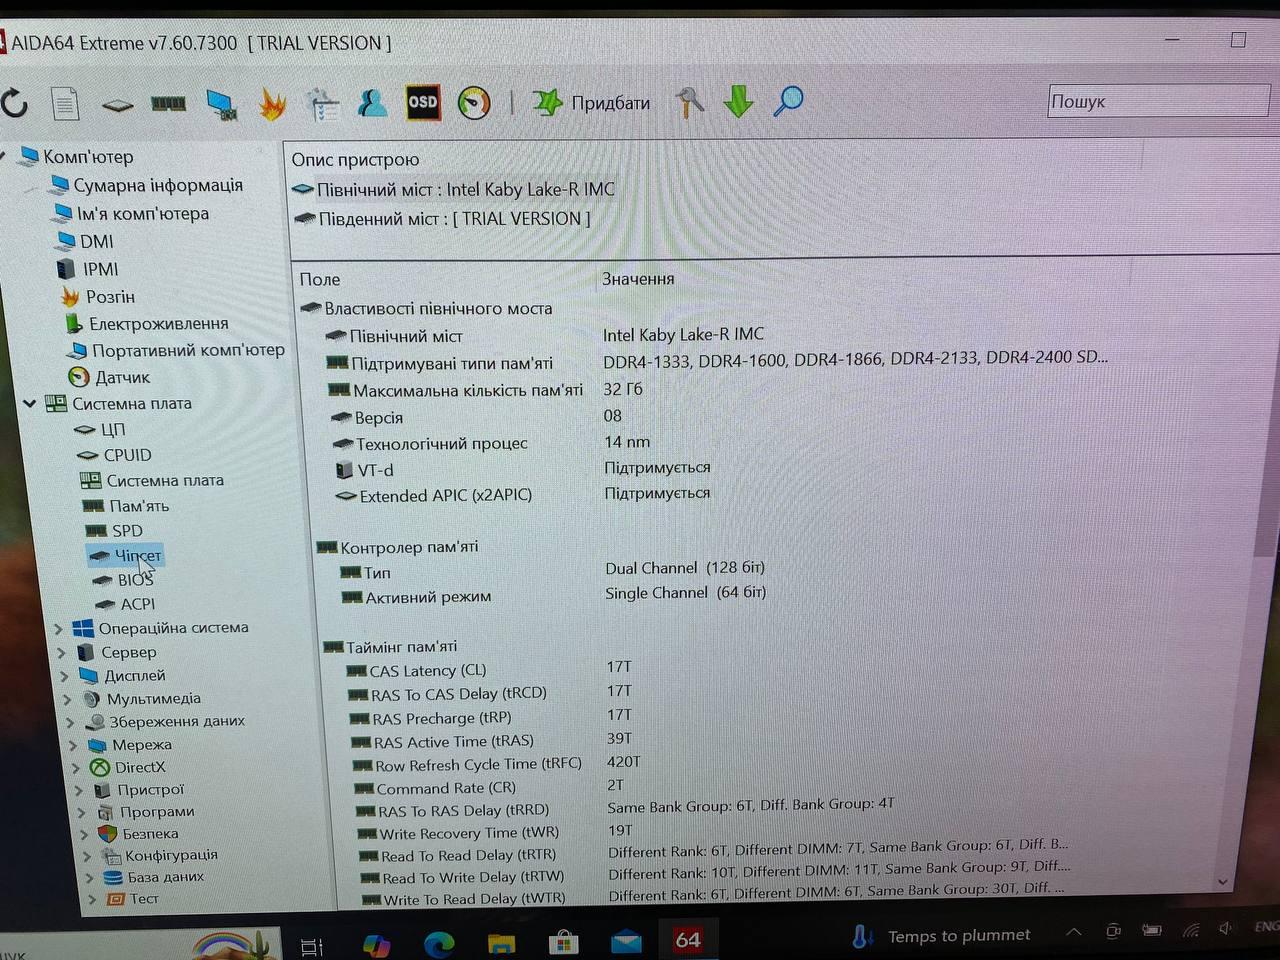Open the gauge sensor panel icon
Image resolution: width=1280 pixels, height=960 pixels.
point(474,102)
